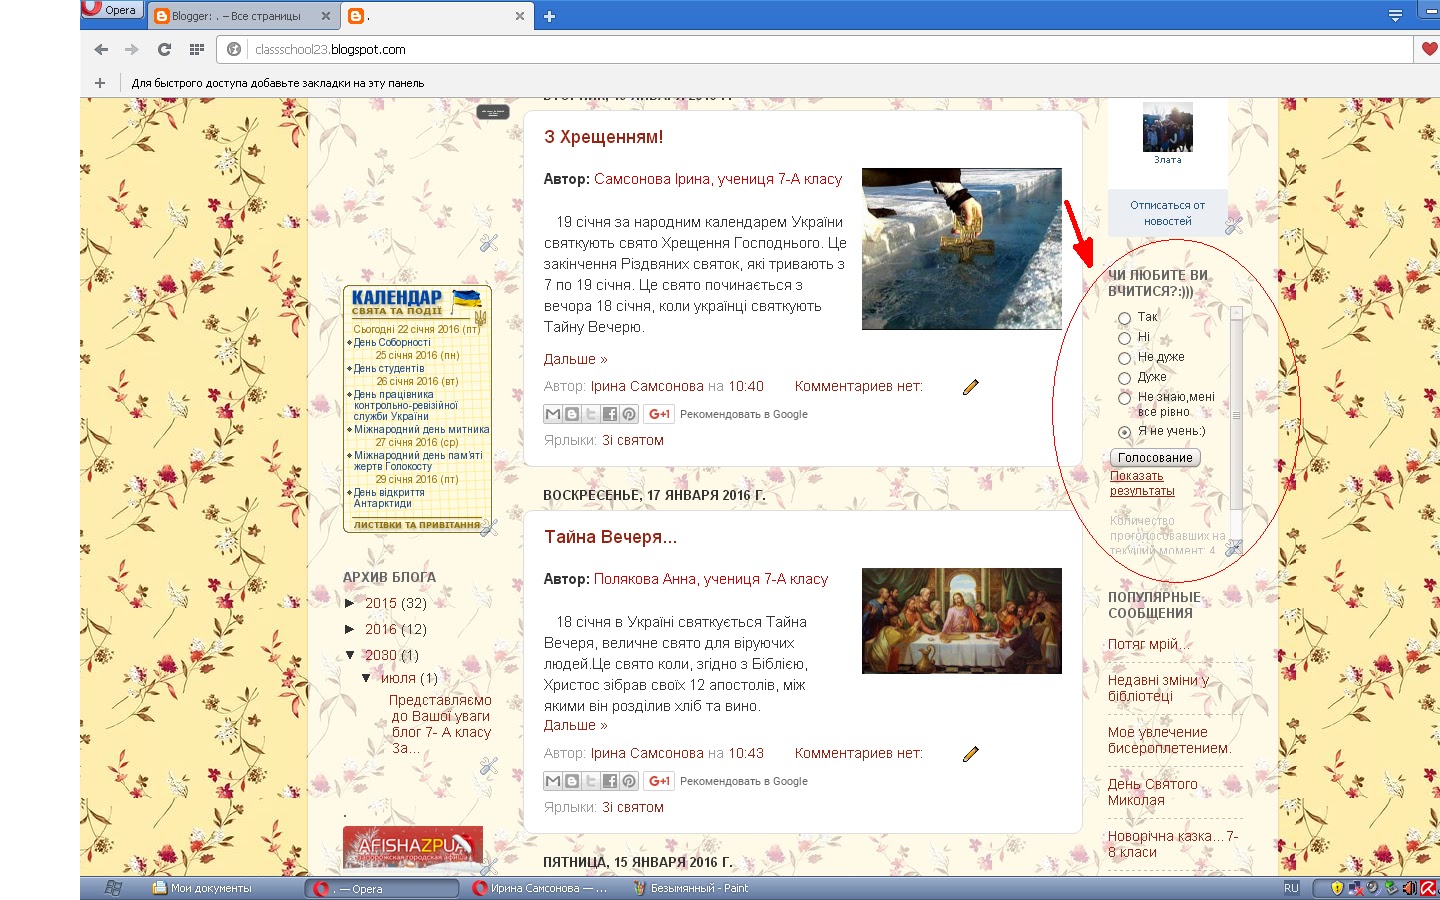Close the 'Blogger: . – Все страницы' tab
The height and width of the screenshot is (900, 1440).
pyautogui.click(x=326, y=16)
